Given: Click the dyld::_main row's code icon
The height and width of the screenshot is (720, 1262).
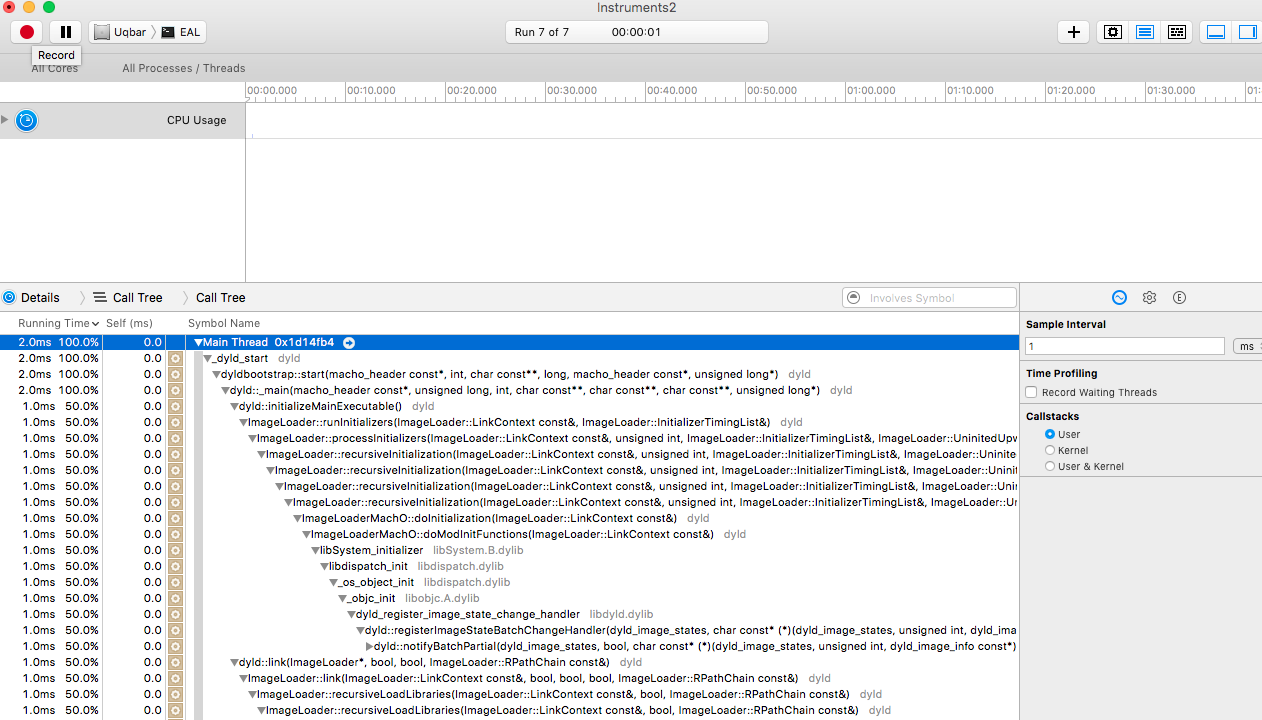Looking at the screenshot, I should [175, 390].
